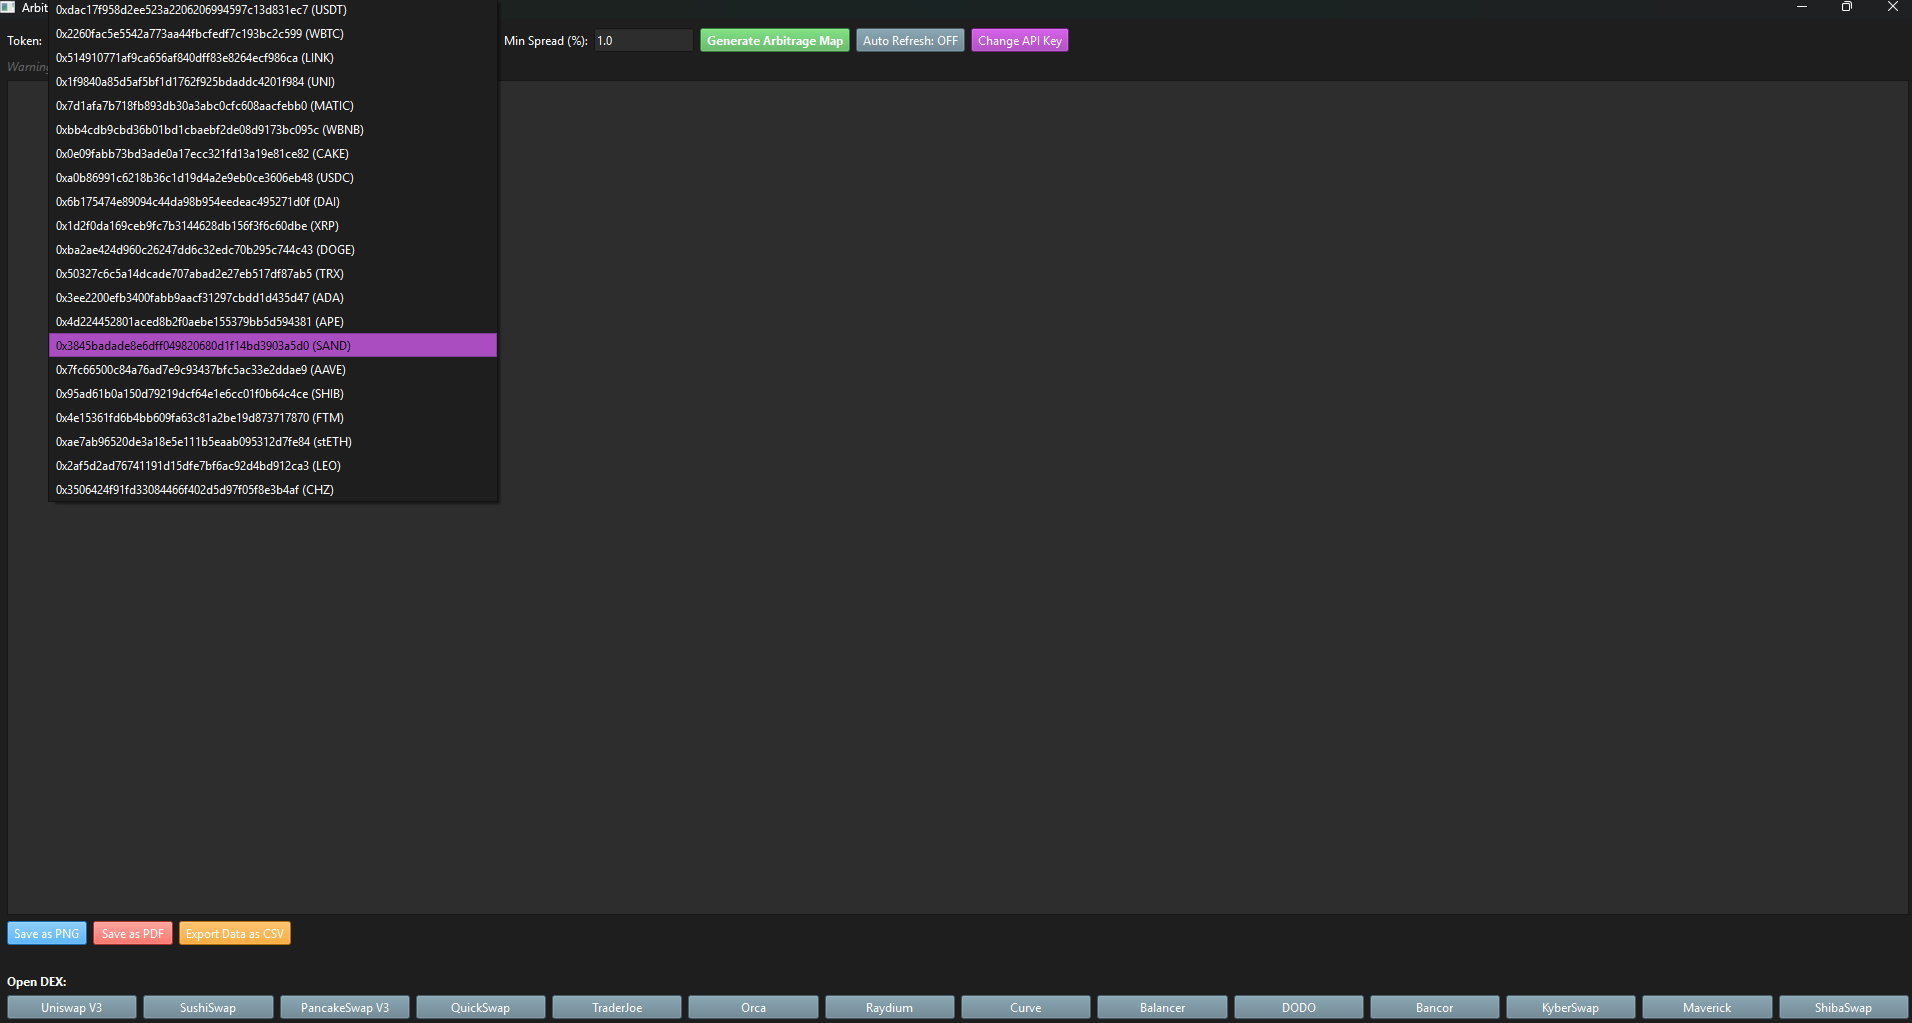Open the Raydium DEX button

tap(889, 1007)
